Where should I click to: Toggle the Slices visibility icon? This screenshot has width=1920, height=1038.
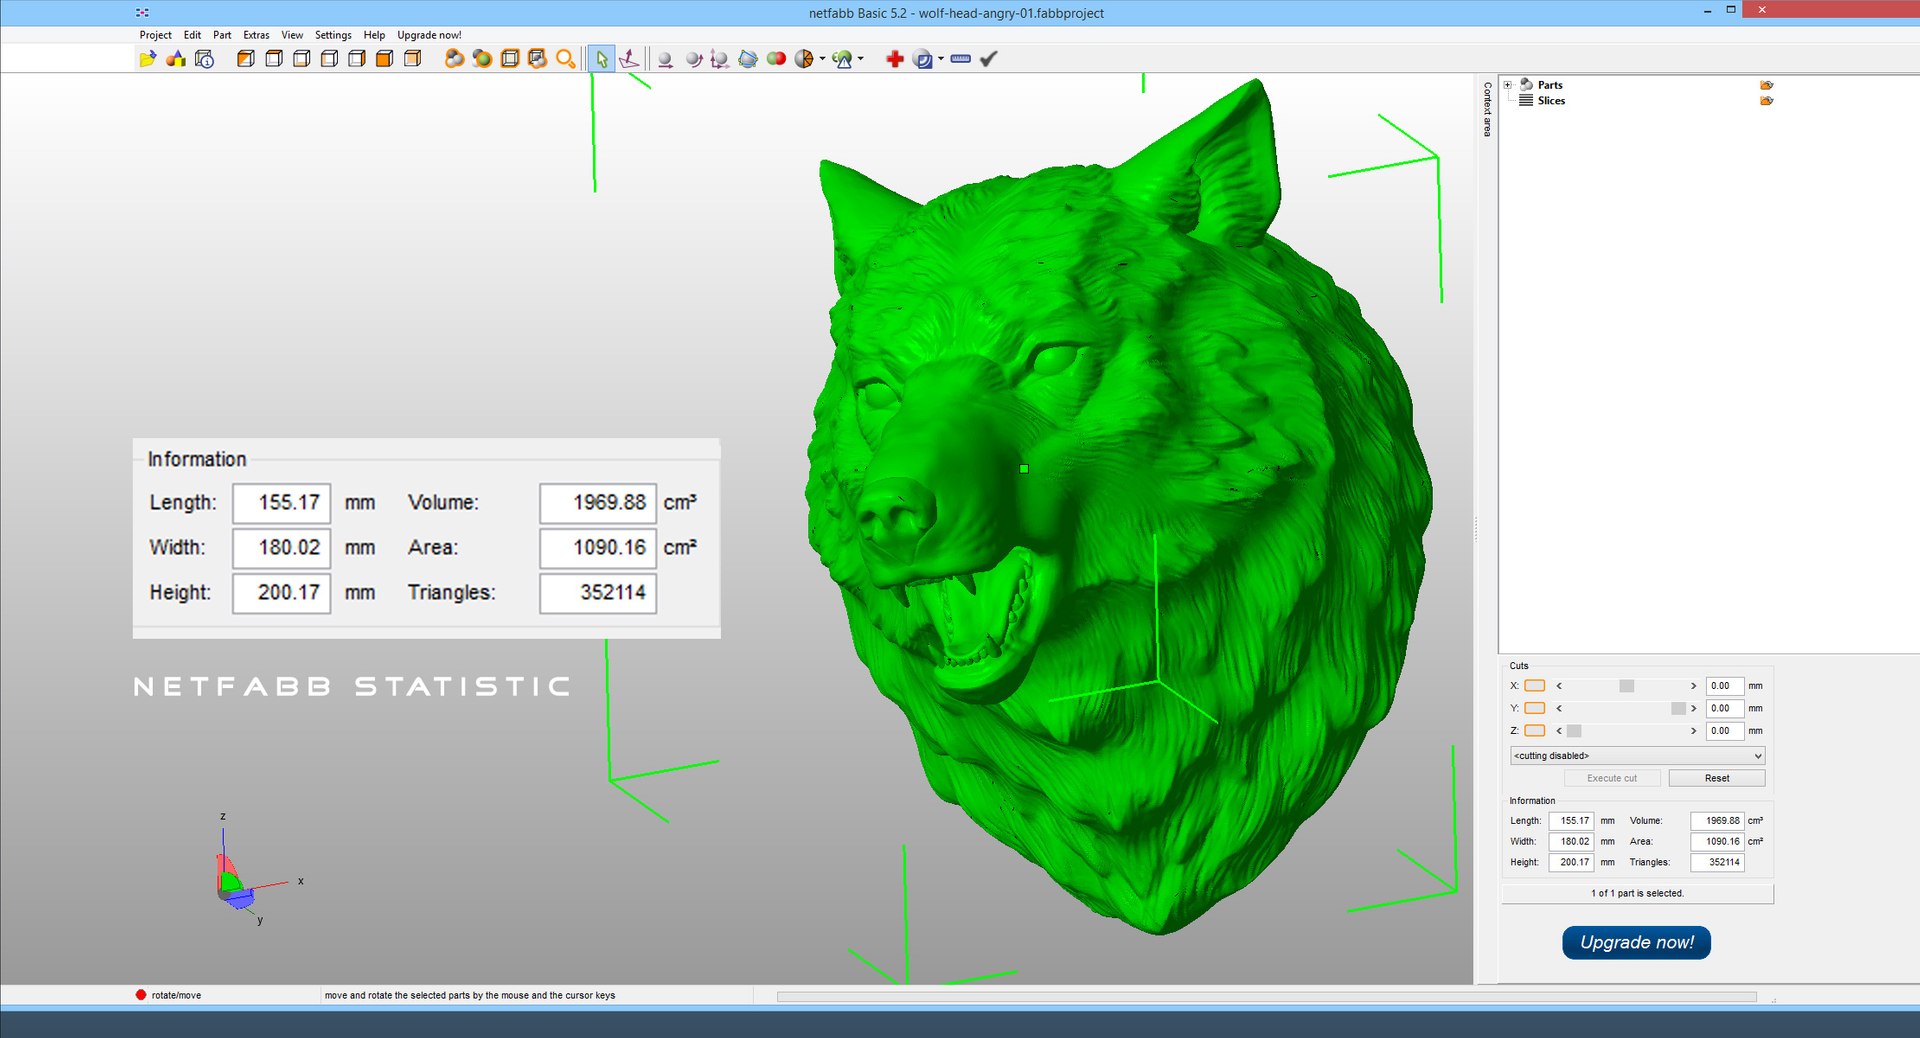(x=1767, y=100)
